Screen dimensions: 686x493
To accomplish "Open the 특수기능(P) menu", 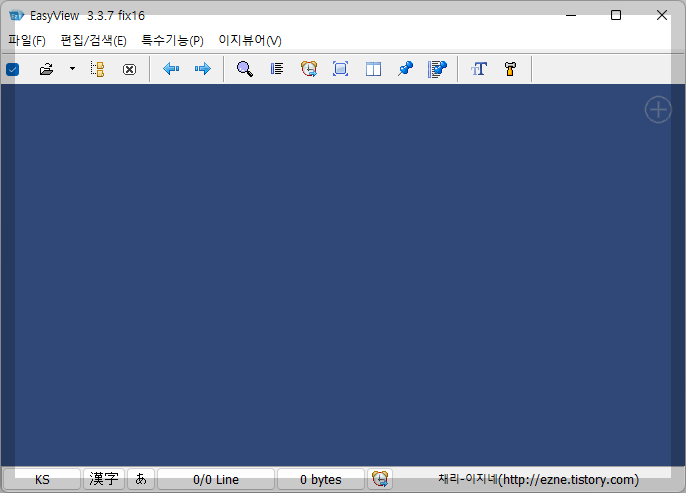I will click(172, 41).
